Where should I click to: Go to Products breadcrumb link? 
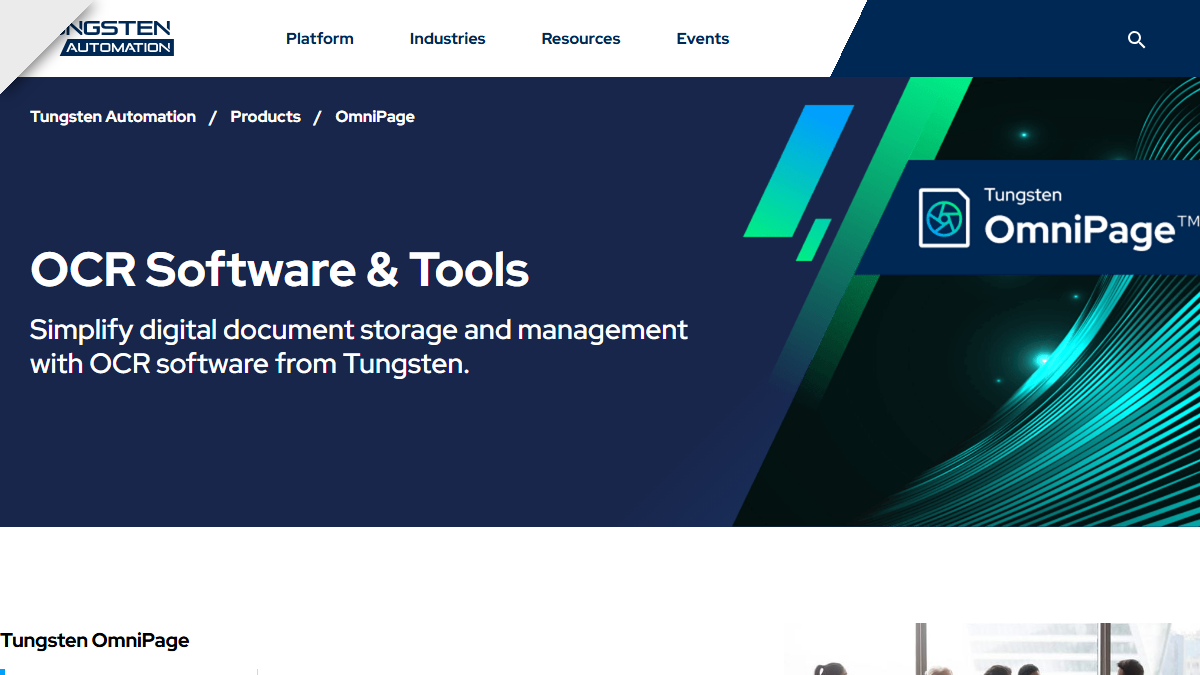pos(265,117)
